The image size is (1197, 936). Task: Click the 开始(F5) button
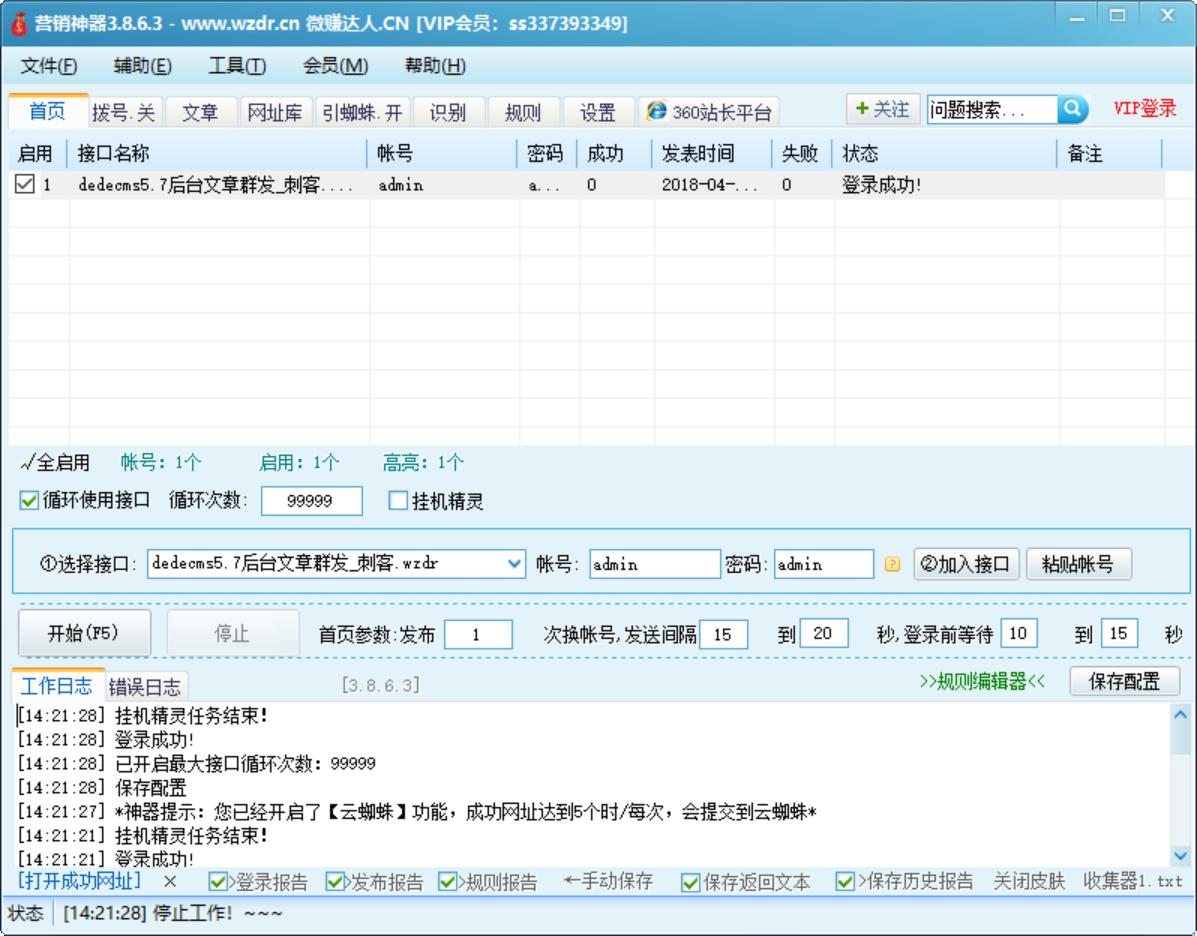click(x=84, y=632)
